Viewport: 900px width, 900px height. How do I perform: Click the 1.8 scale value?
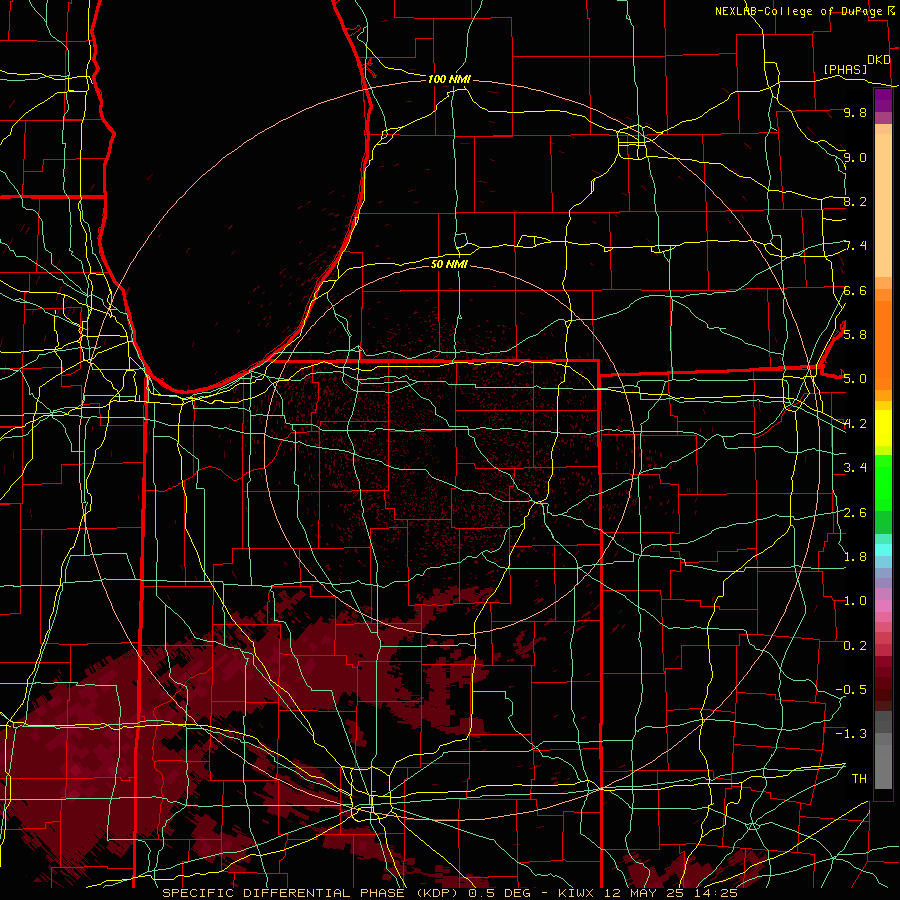[x=855, y=557]
